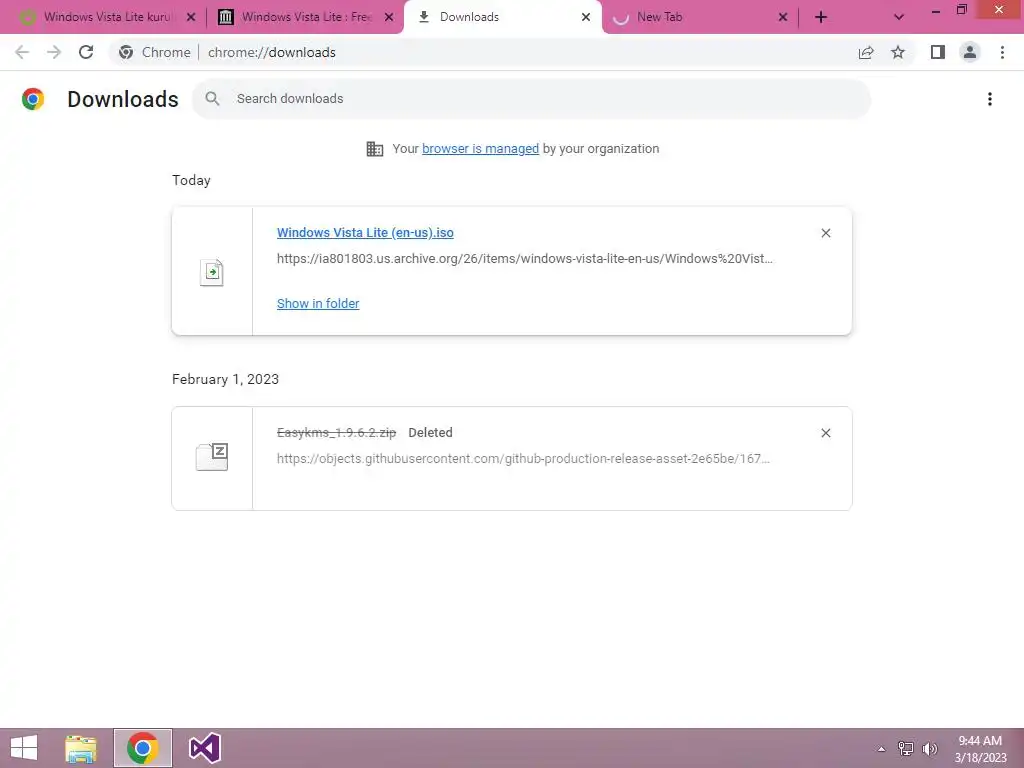
Task: Reload the downloads page
Action: [86, 52]
